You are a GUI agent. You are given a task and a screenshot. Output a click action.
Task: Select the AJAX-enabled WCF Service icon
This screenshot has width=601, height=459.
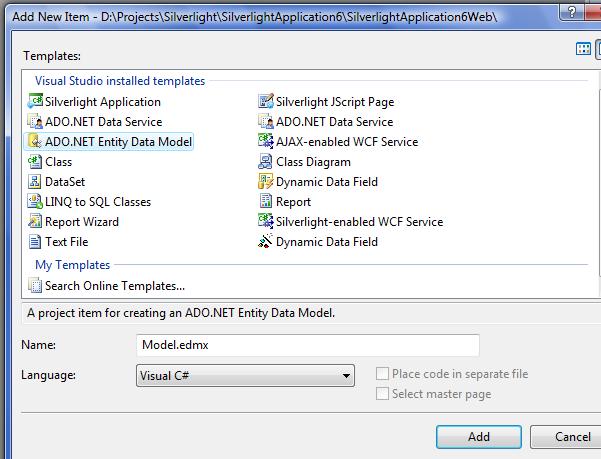click(x=266, y=142)
